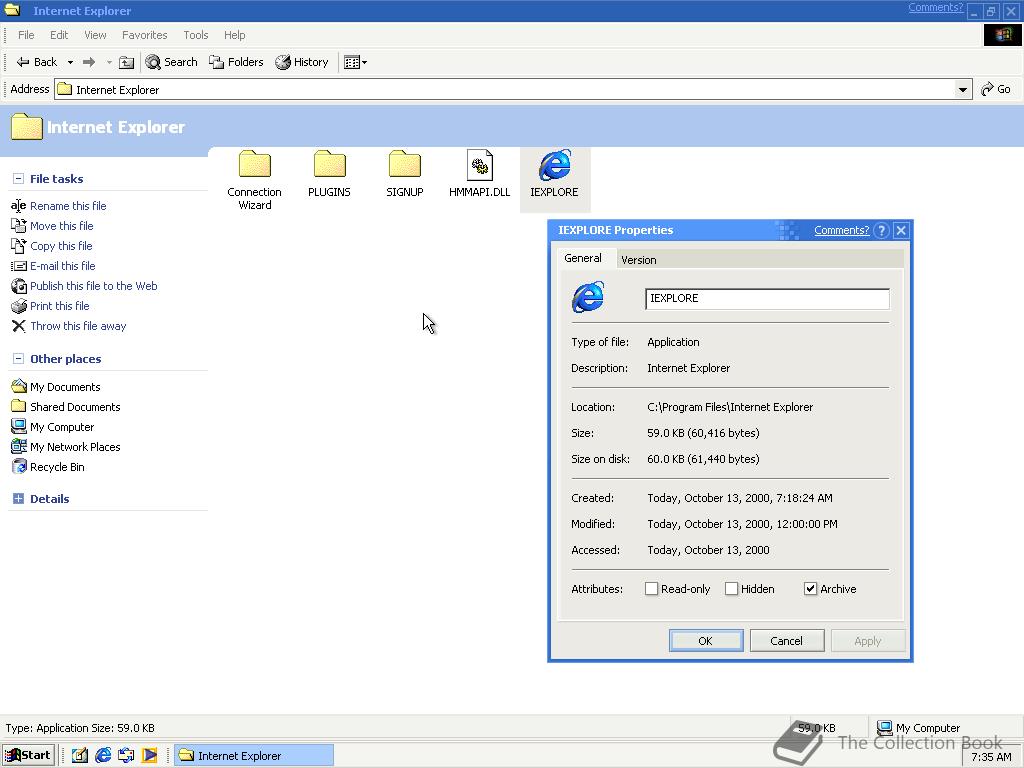The image size is (1024, 768).
Task: Click the Windows logo throbber icon
Action: tap(1002, 35)
